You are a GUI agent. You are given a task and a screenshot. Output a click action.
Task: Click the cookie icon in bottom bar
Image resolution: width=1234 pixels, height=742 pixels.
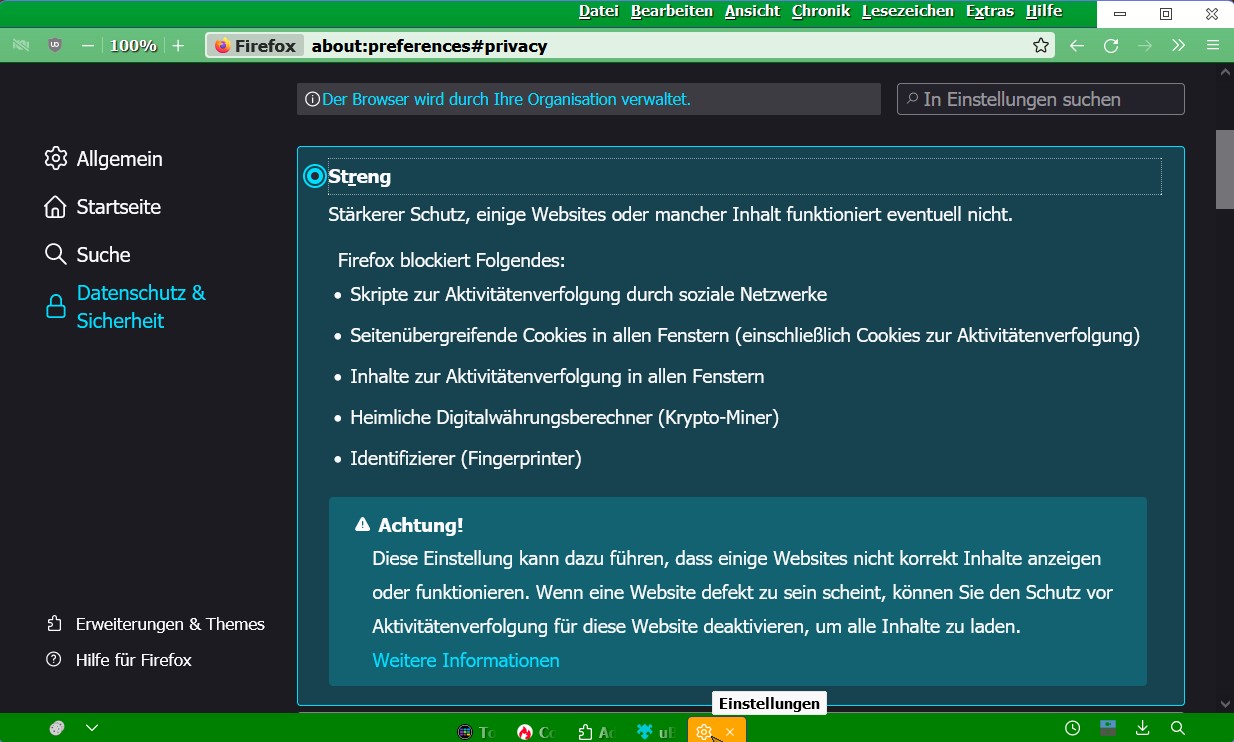(57, 728)
